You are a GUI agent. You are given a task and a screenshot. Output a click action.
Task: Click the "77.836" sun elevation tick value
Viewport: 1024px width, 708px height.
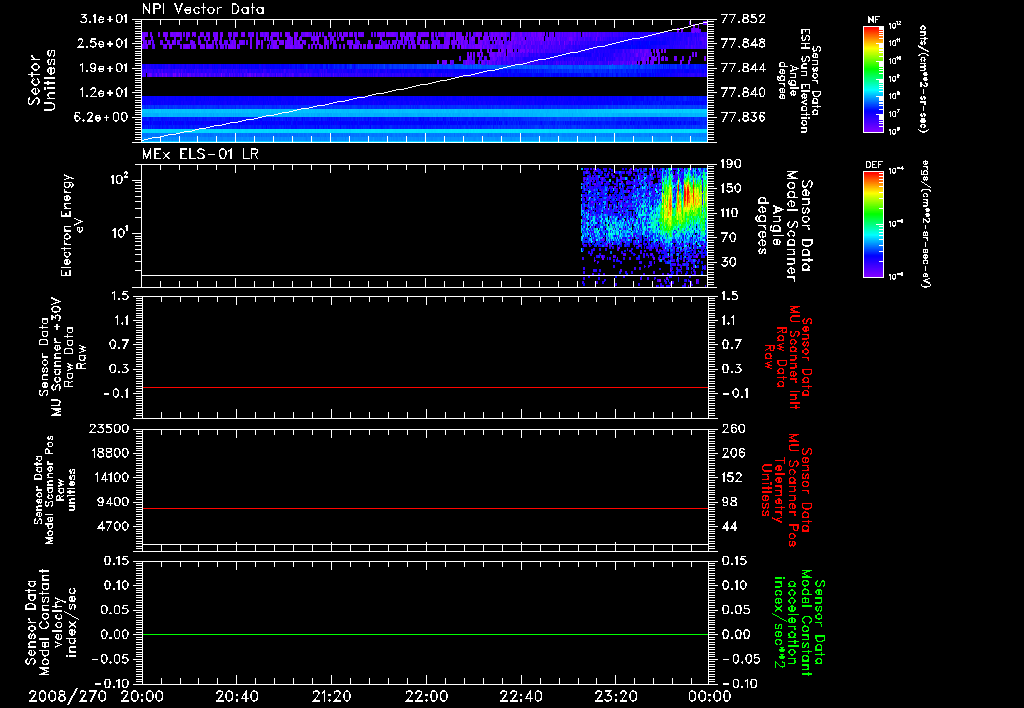[x=743, y=117]
